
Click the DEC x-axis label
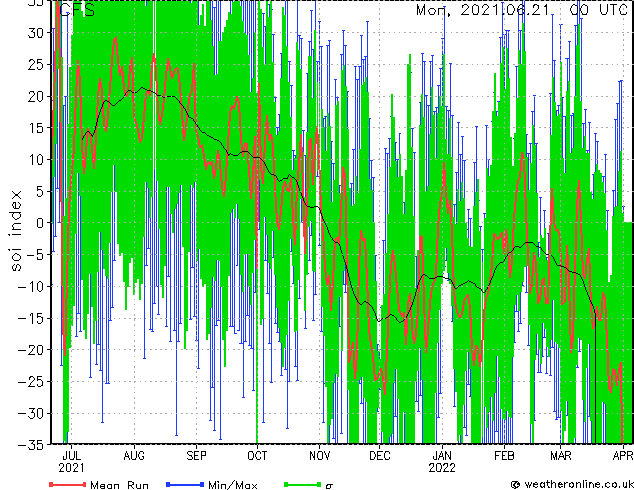coord(380,456)
